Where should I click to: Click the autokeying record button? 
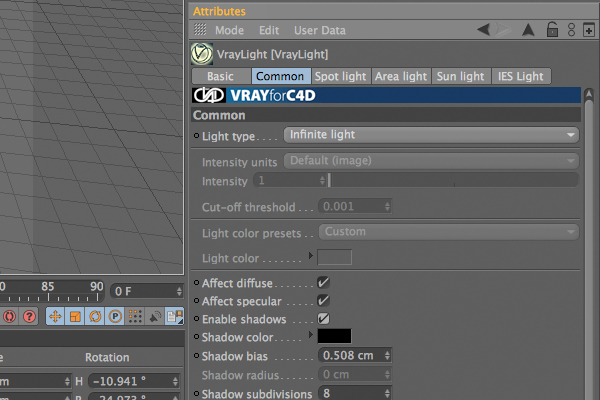click(9, 317)
